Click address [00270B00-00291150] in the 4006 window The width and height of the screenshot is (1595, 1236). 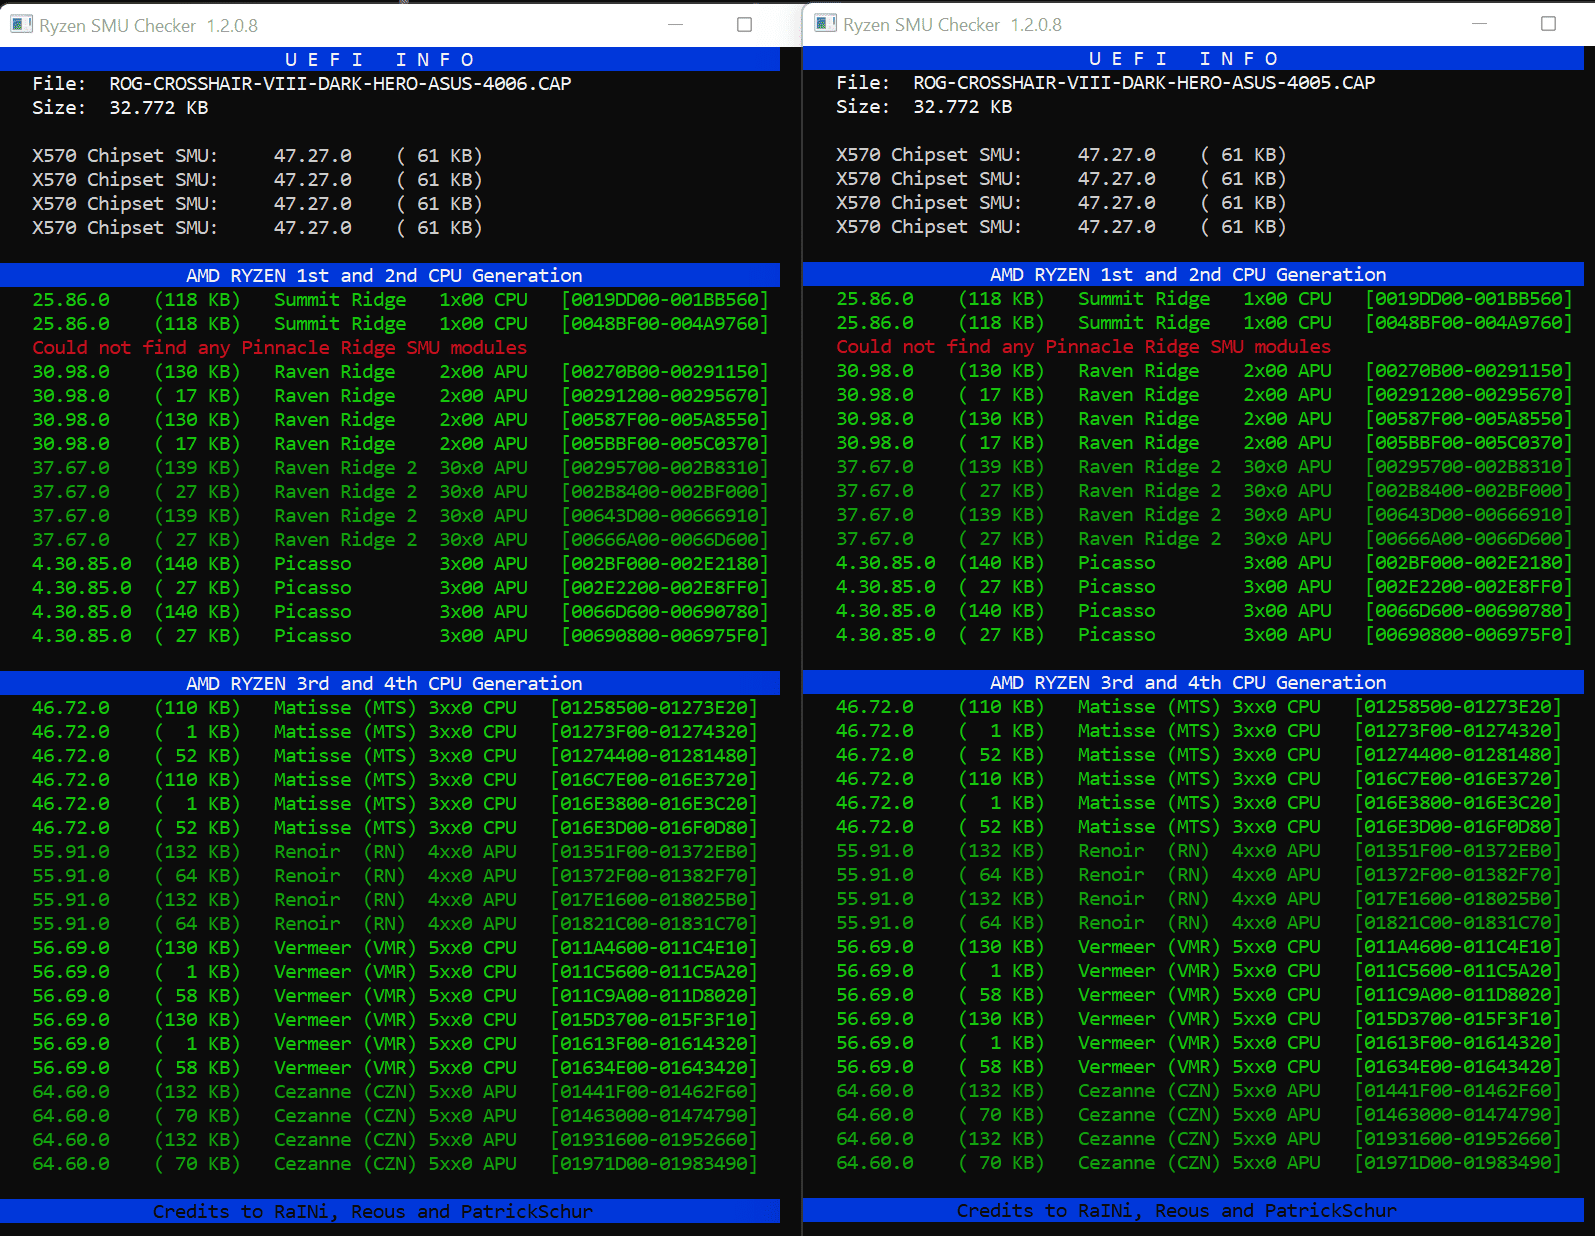(665, 372)
